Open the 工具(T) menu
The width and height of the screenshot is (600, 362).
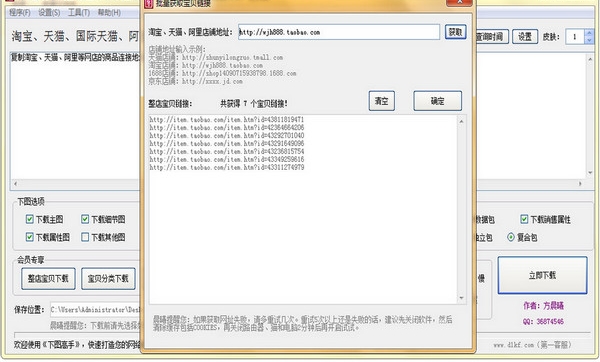(79, 13)
